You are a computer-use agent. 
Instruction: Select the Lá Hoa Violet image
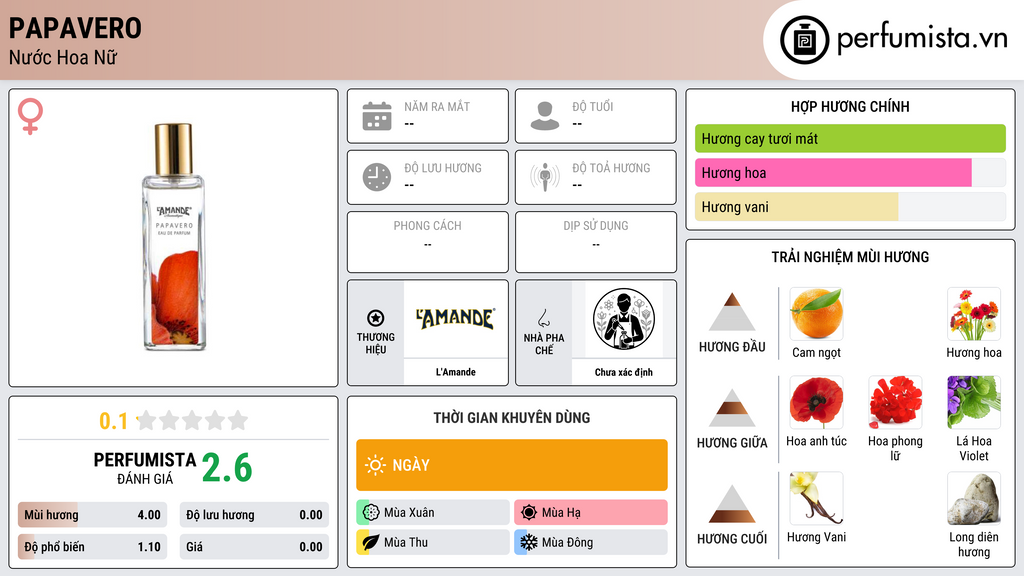(x=974, y=402)
